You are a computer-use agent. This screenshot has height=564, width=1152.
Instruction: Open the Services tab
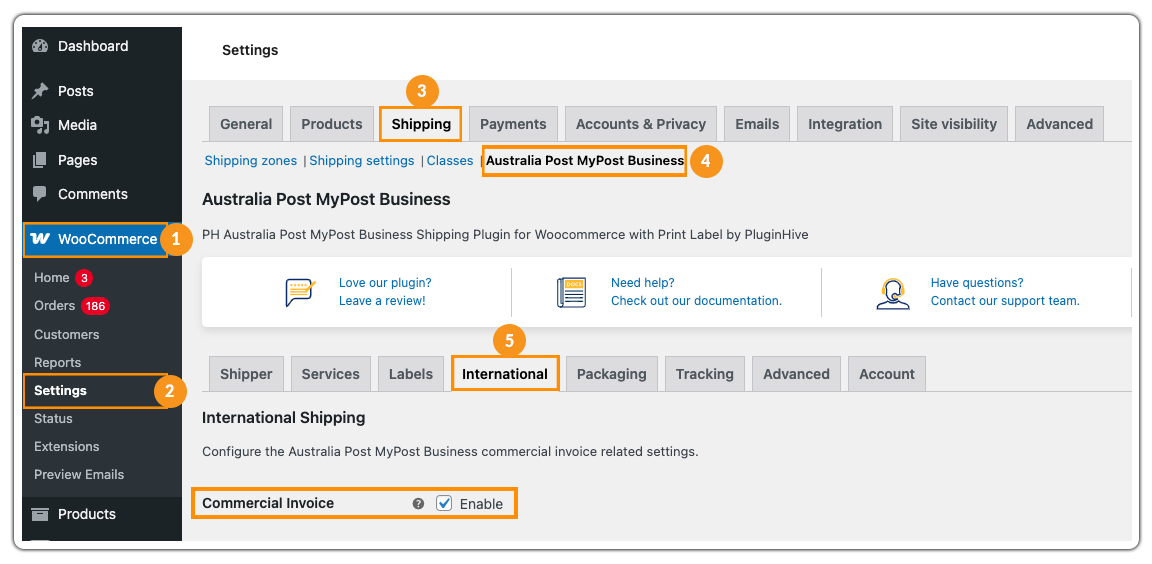(331, 374)
